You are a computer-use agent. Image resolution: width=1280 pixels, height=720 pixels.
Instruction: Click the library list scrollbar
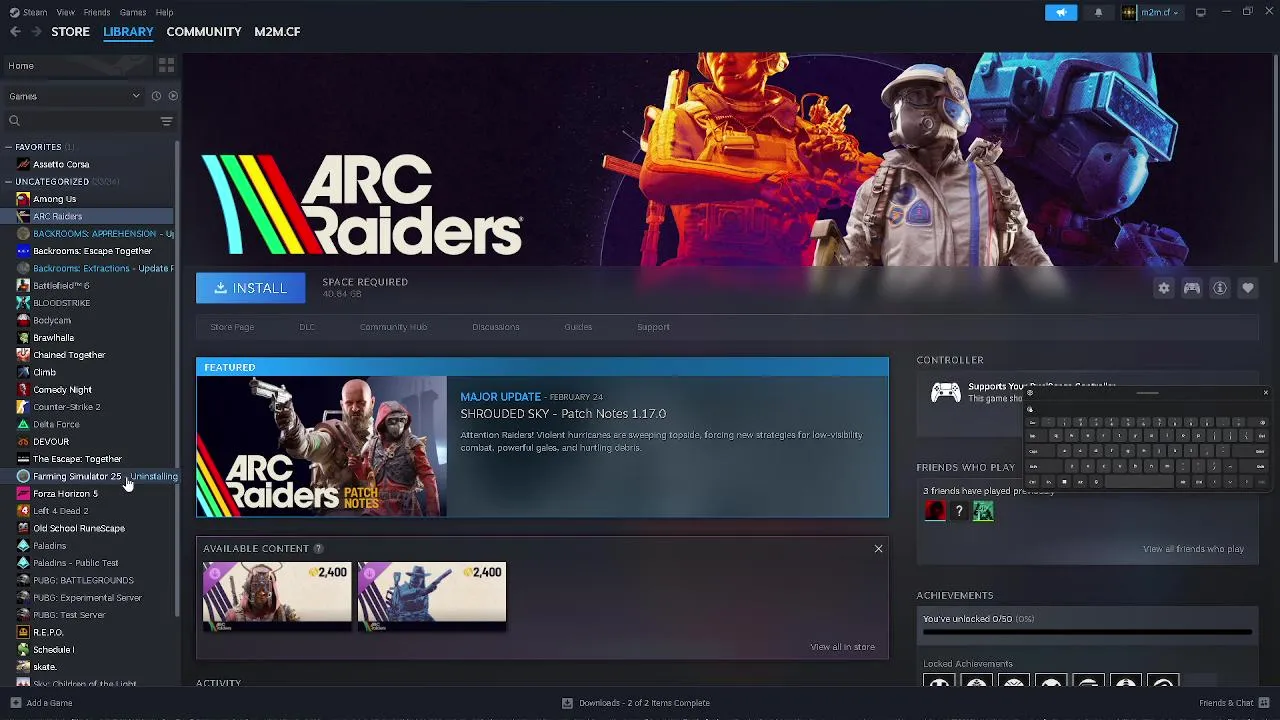pyautogui.click(x=178, y=380)
